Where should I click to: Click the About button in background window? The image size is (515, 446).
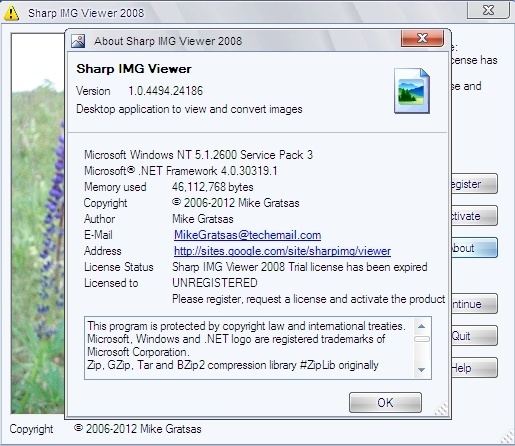pyautogui.click(x=474, y=248)
